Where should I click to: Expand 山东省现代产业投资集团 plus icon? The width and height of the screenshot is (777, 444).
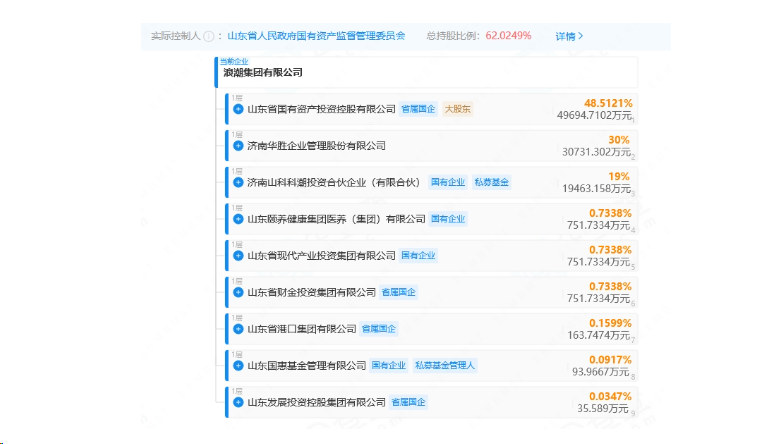tap(238, 256)
